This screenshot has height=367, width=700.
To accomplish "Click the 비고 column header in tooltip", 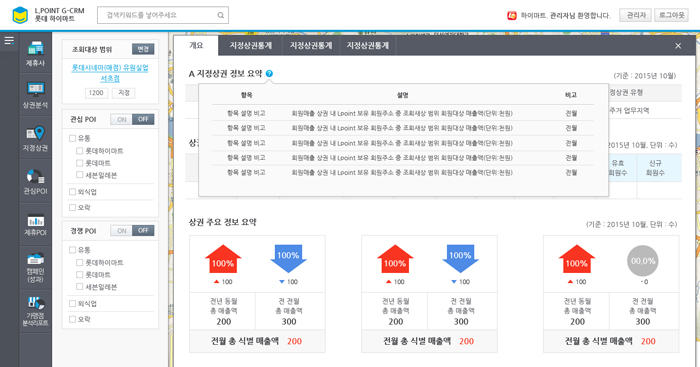I will 571,95.
